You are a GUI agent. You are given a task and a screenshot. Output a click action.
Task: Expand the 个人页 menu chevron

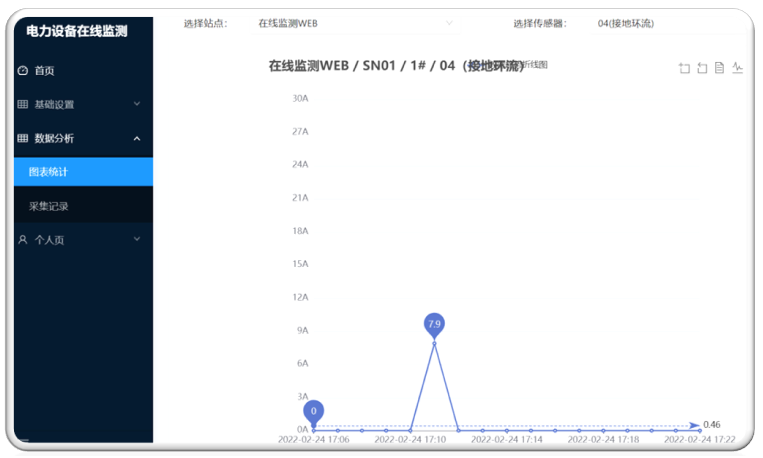click(x=137, y=240)
